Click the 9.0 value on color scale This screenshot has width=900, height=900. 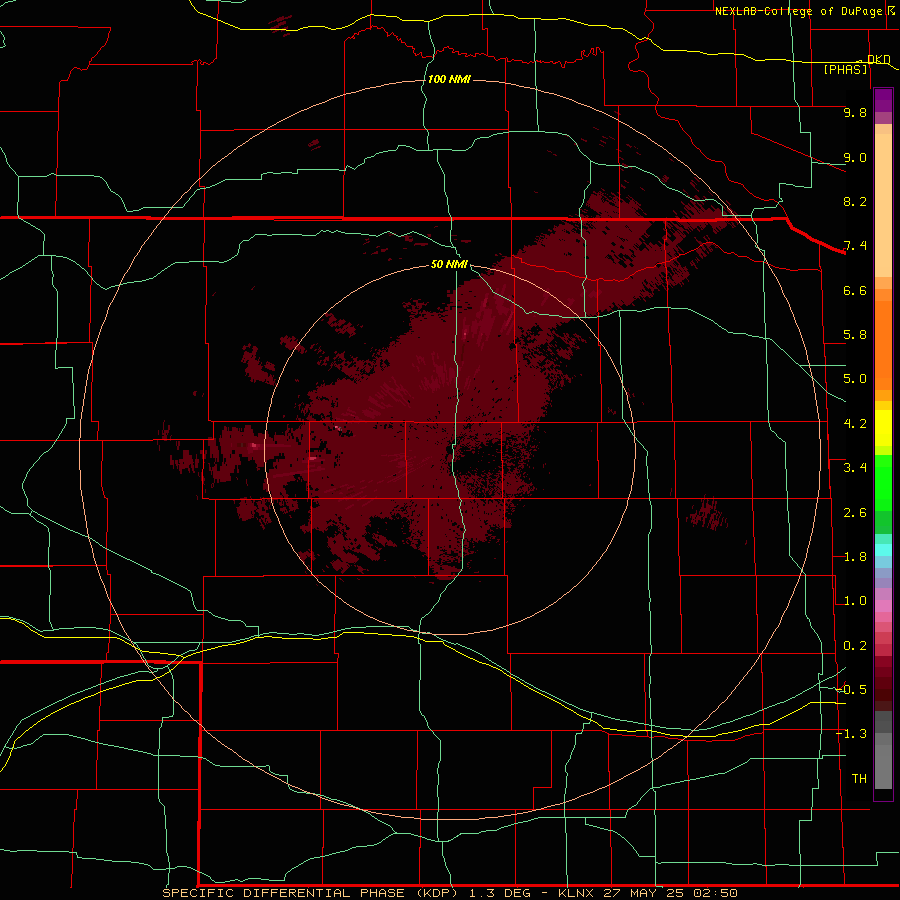(x=855, y=157)
